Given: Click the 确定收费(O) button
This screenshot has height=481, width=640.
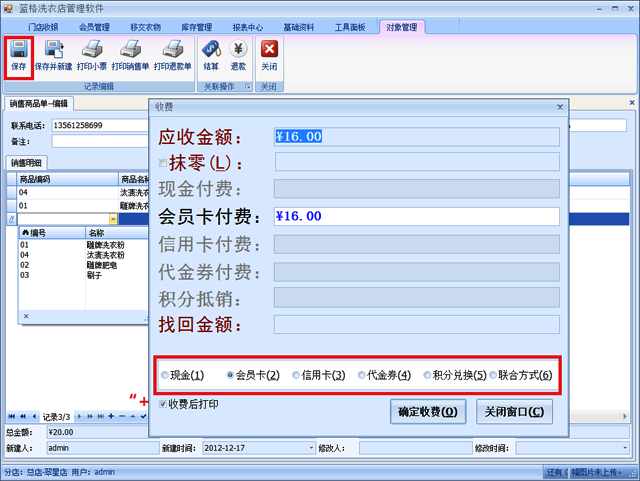Looking at the screenshot, I should 428,412.
